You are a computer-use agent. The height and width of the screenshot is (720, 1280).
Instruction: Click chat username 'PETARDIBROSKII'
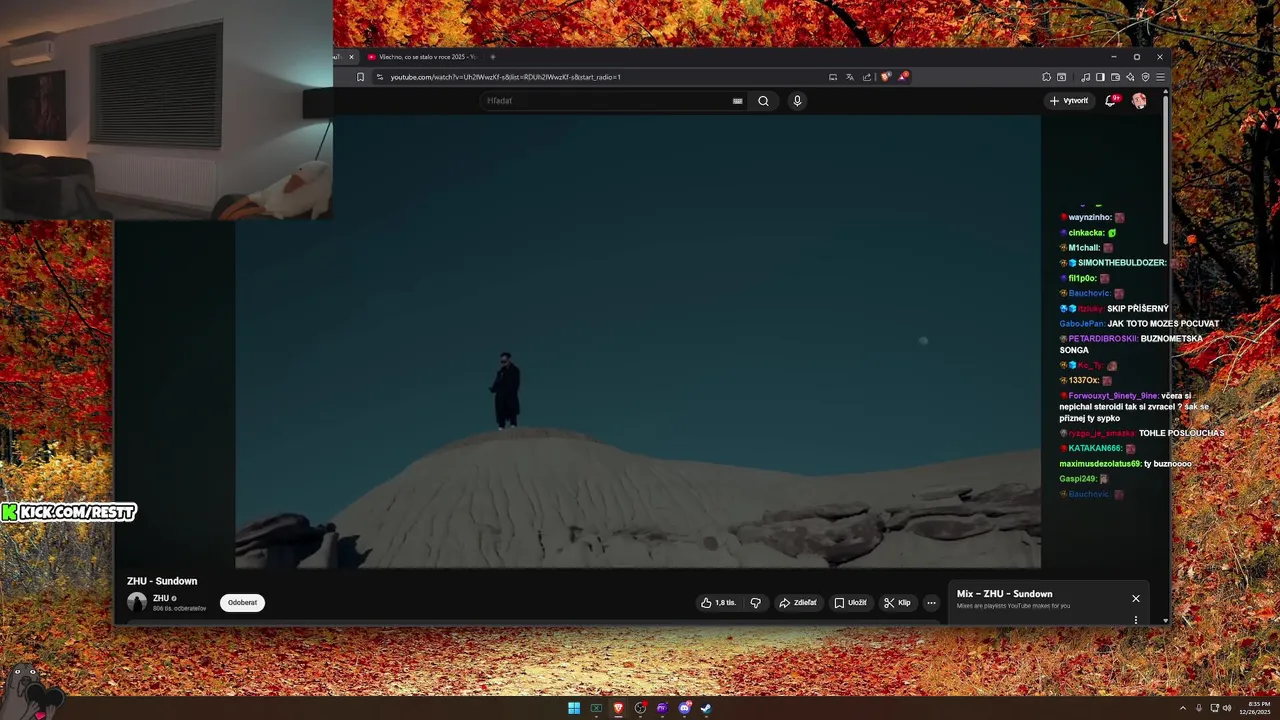tap(1103, 339)
